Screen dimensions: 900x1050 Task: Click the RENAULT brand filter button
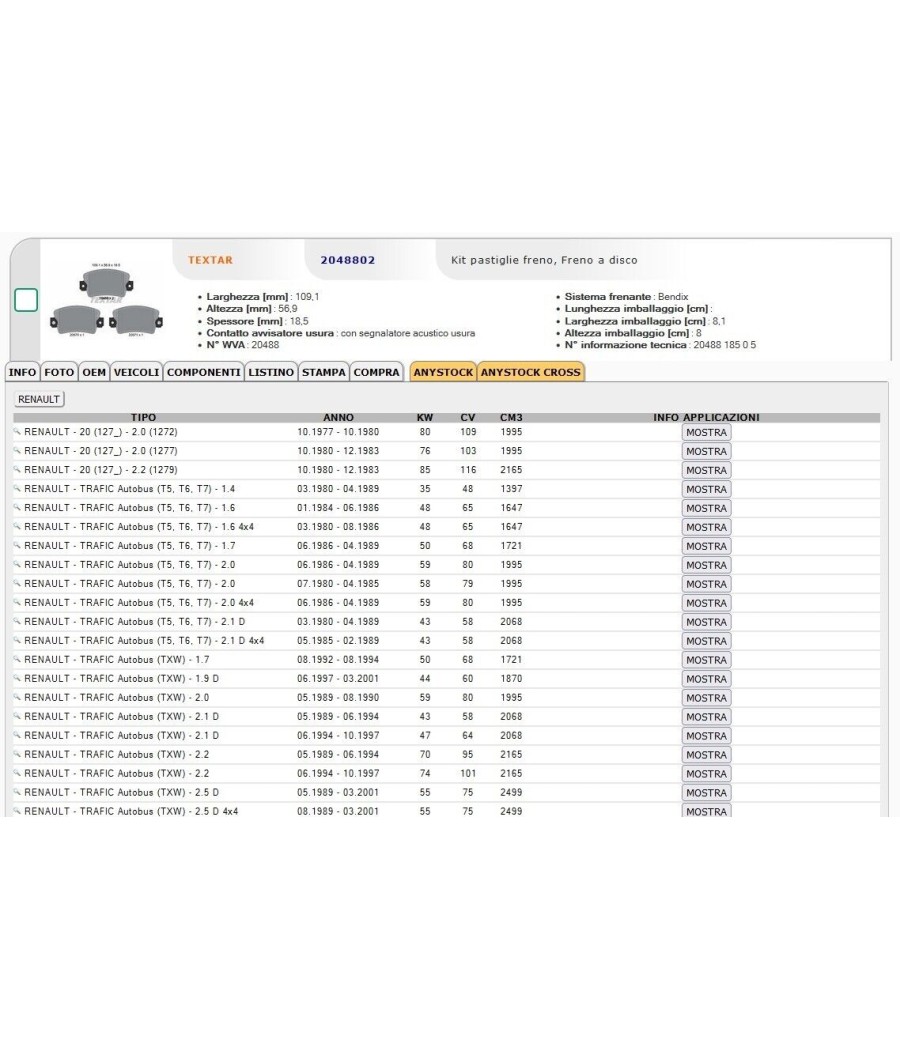(39, 399)
